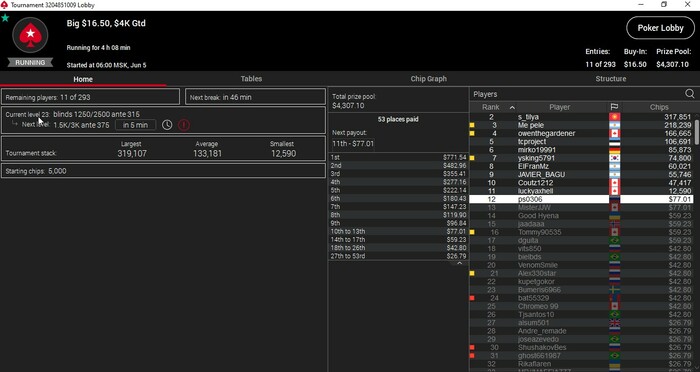Sort by the Rank column header
The image size is (700, 372).
491,107
